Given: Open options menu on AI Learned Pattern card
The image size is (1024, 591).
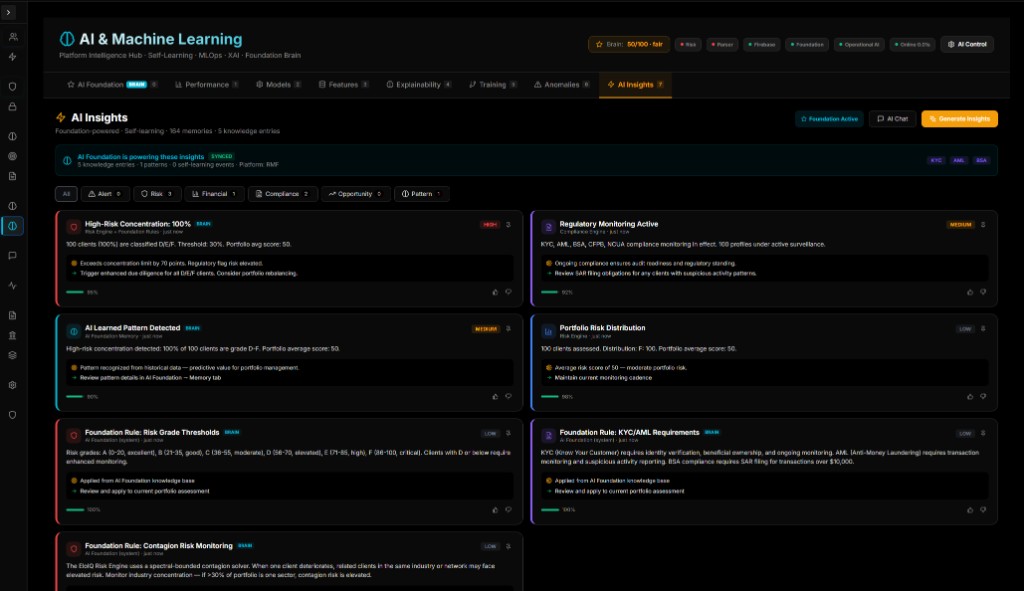Looking at the screenshot, I should coord(508,328).
